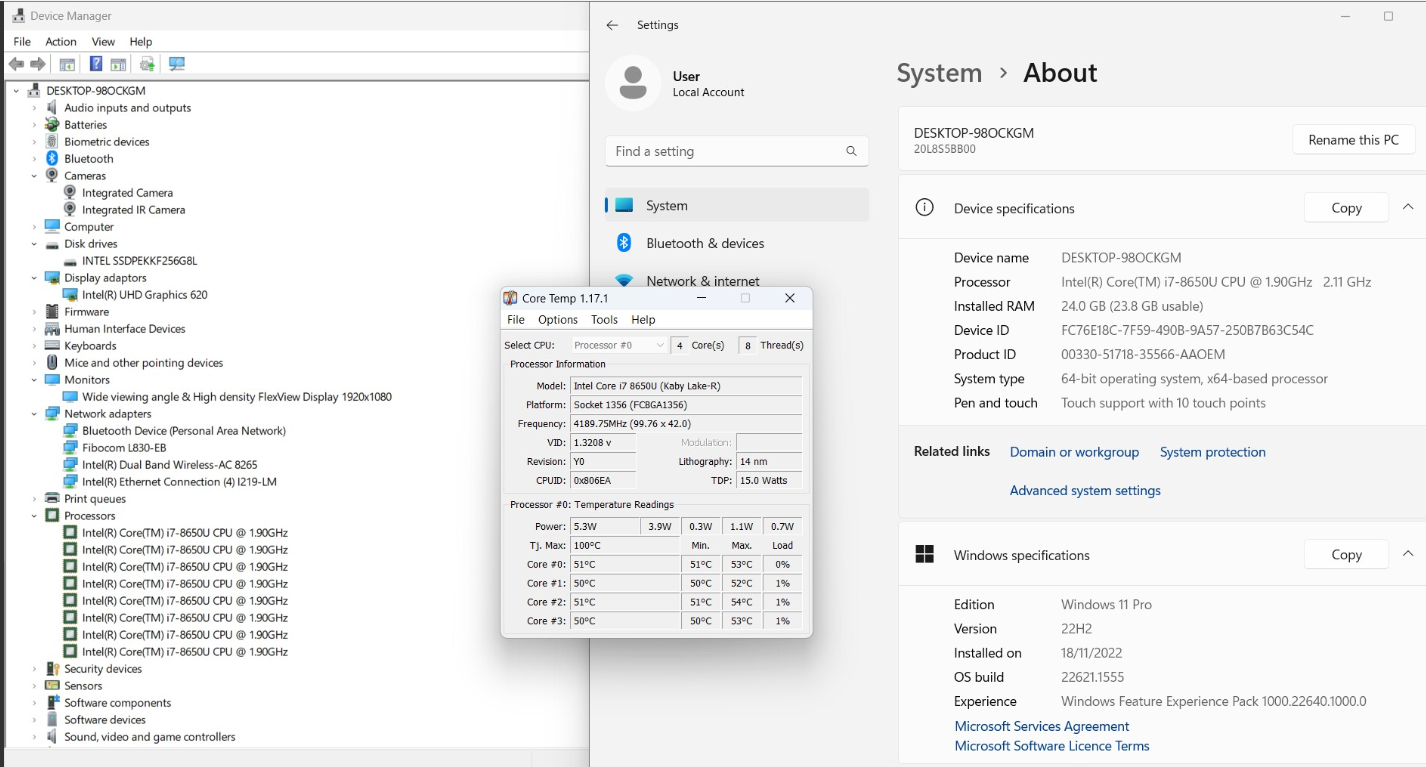Screen dimensions: 1426x767
Task: Collapse the DESKTOP-98OCKGM root node
Action: (16, 90)
